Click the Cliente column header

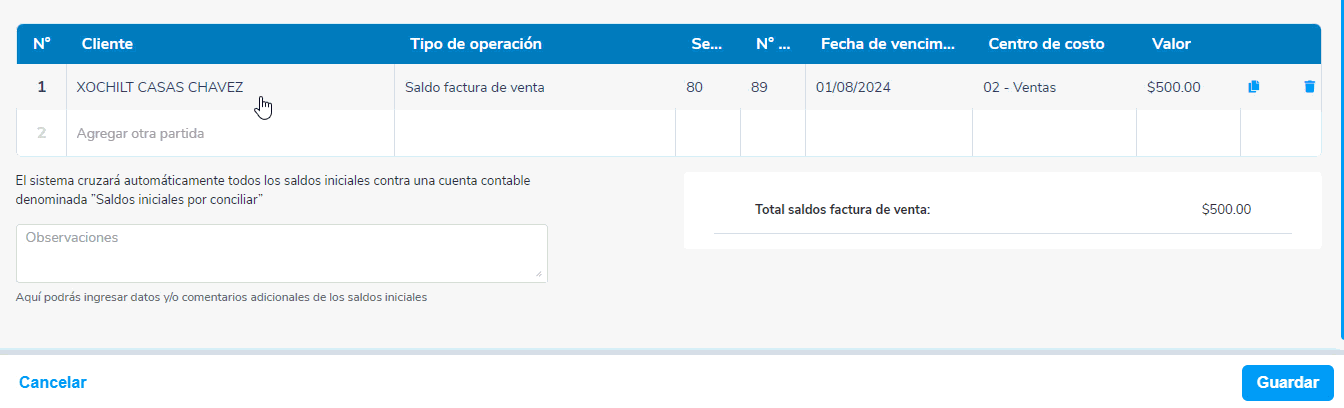click(x=107, y=44)
